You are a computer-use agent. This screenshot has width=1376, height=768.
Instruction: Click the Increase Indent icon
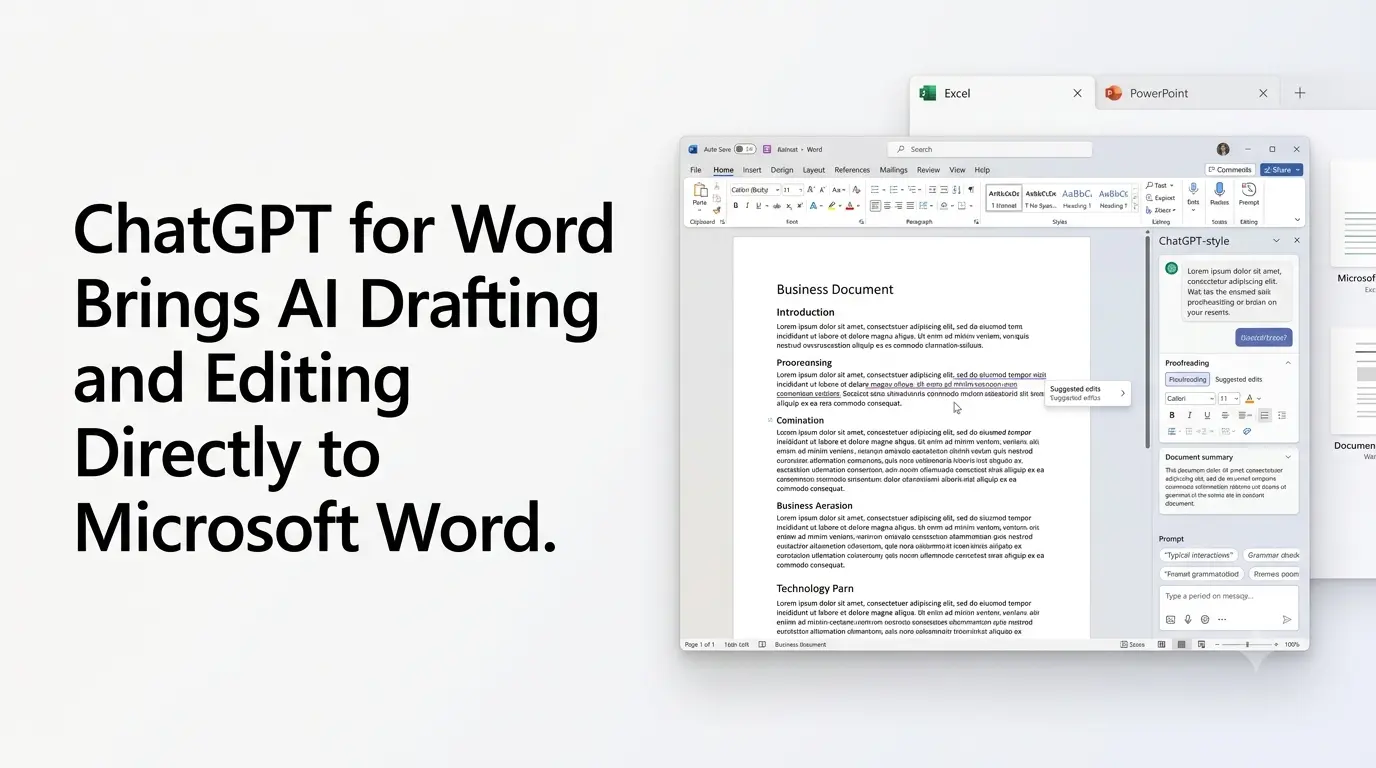point(944,189)
